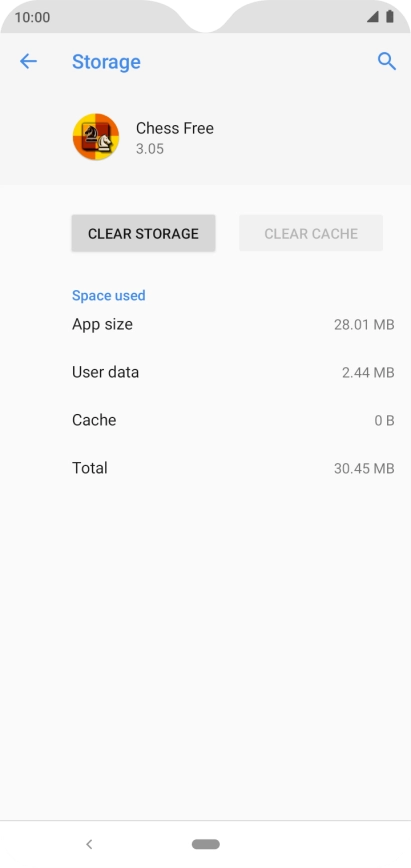The height and width of the screenshot is (868, 411).
Task: Select the Cache row
Action: pos(233,420)
